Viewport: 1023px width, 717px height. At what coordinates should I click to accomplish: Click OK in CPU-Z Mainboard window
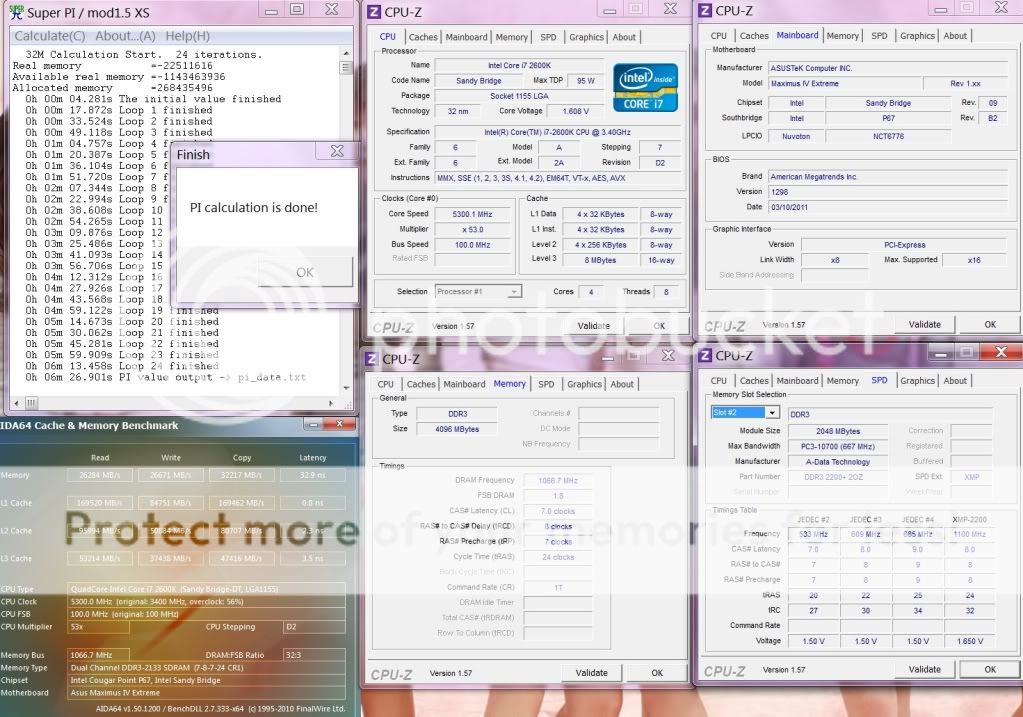tap(990, 324)
